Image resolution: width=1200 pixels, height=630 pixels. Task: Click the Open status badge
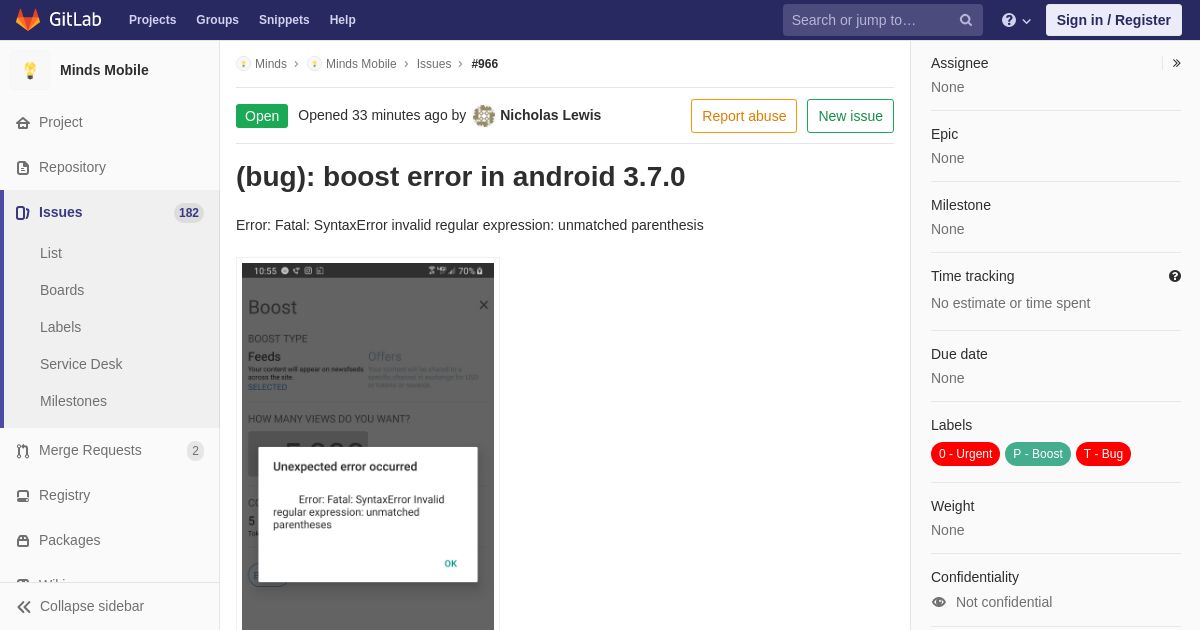click(x=262, y=116)
